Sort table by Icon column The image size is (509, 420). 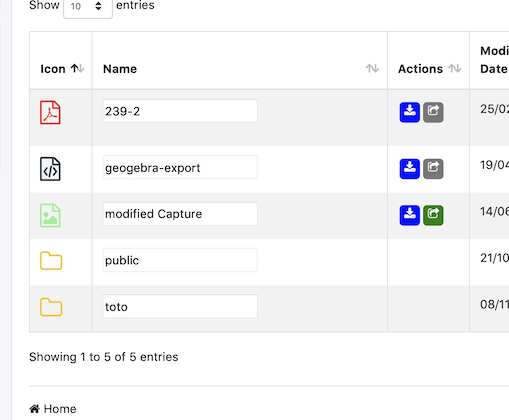(77, 69)
